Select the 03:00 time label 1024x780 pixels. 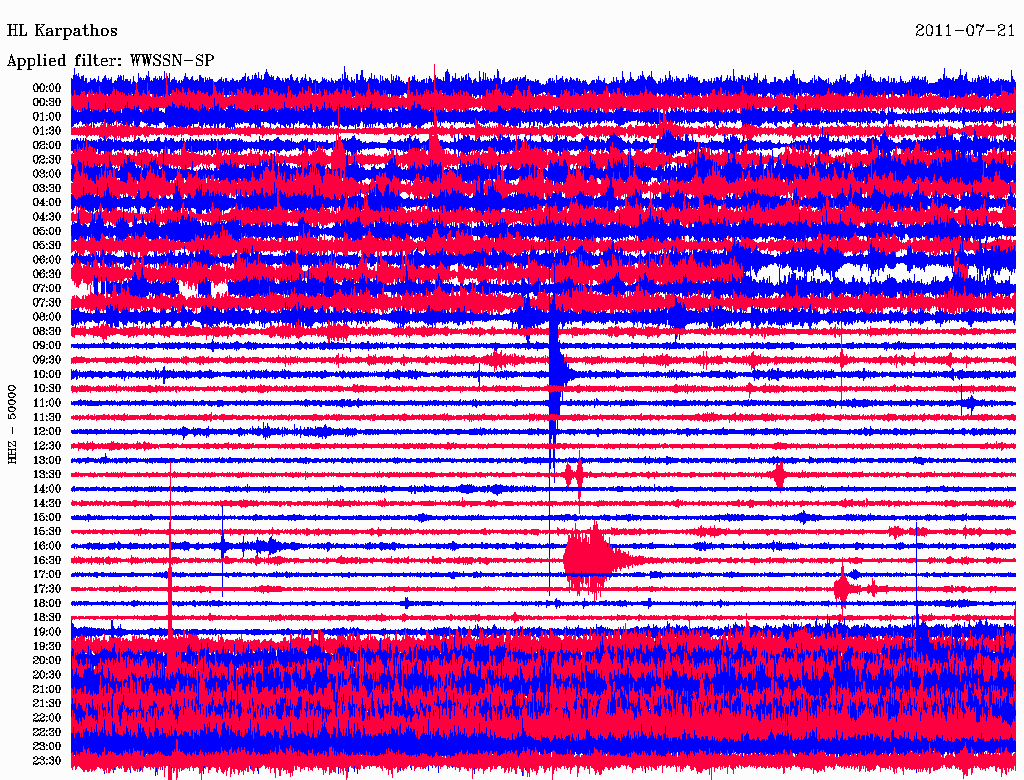click(x=47, y=174)
